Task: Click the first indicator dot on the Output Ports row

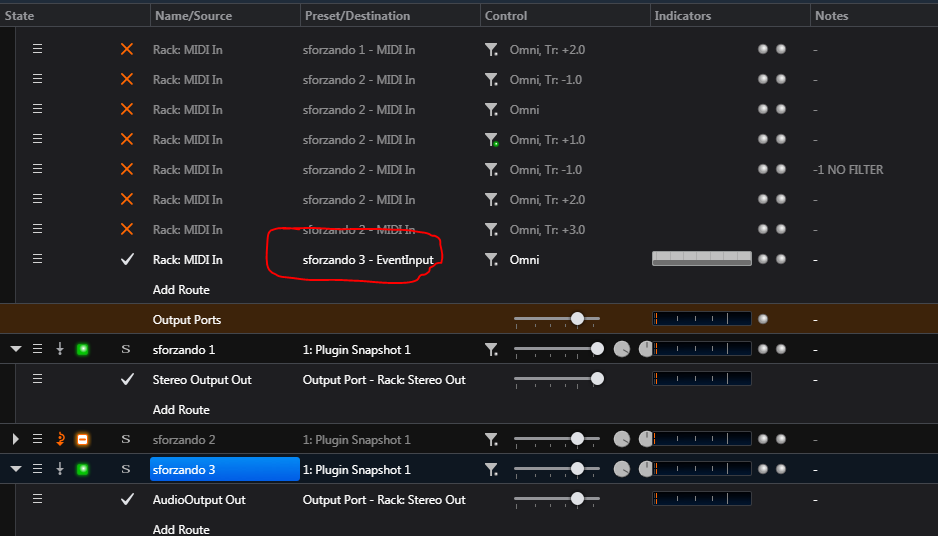Action: click(x=763, y=319)
